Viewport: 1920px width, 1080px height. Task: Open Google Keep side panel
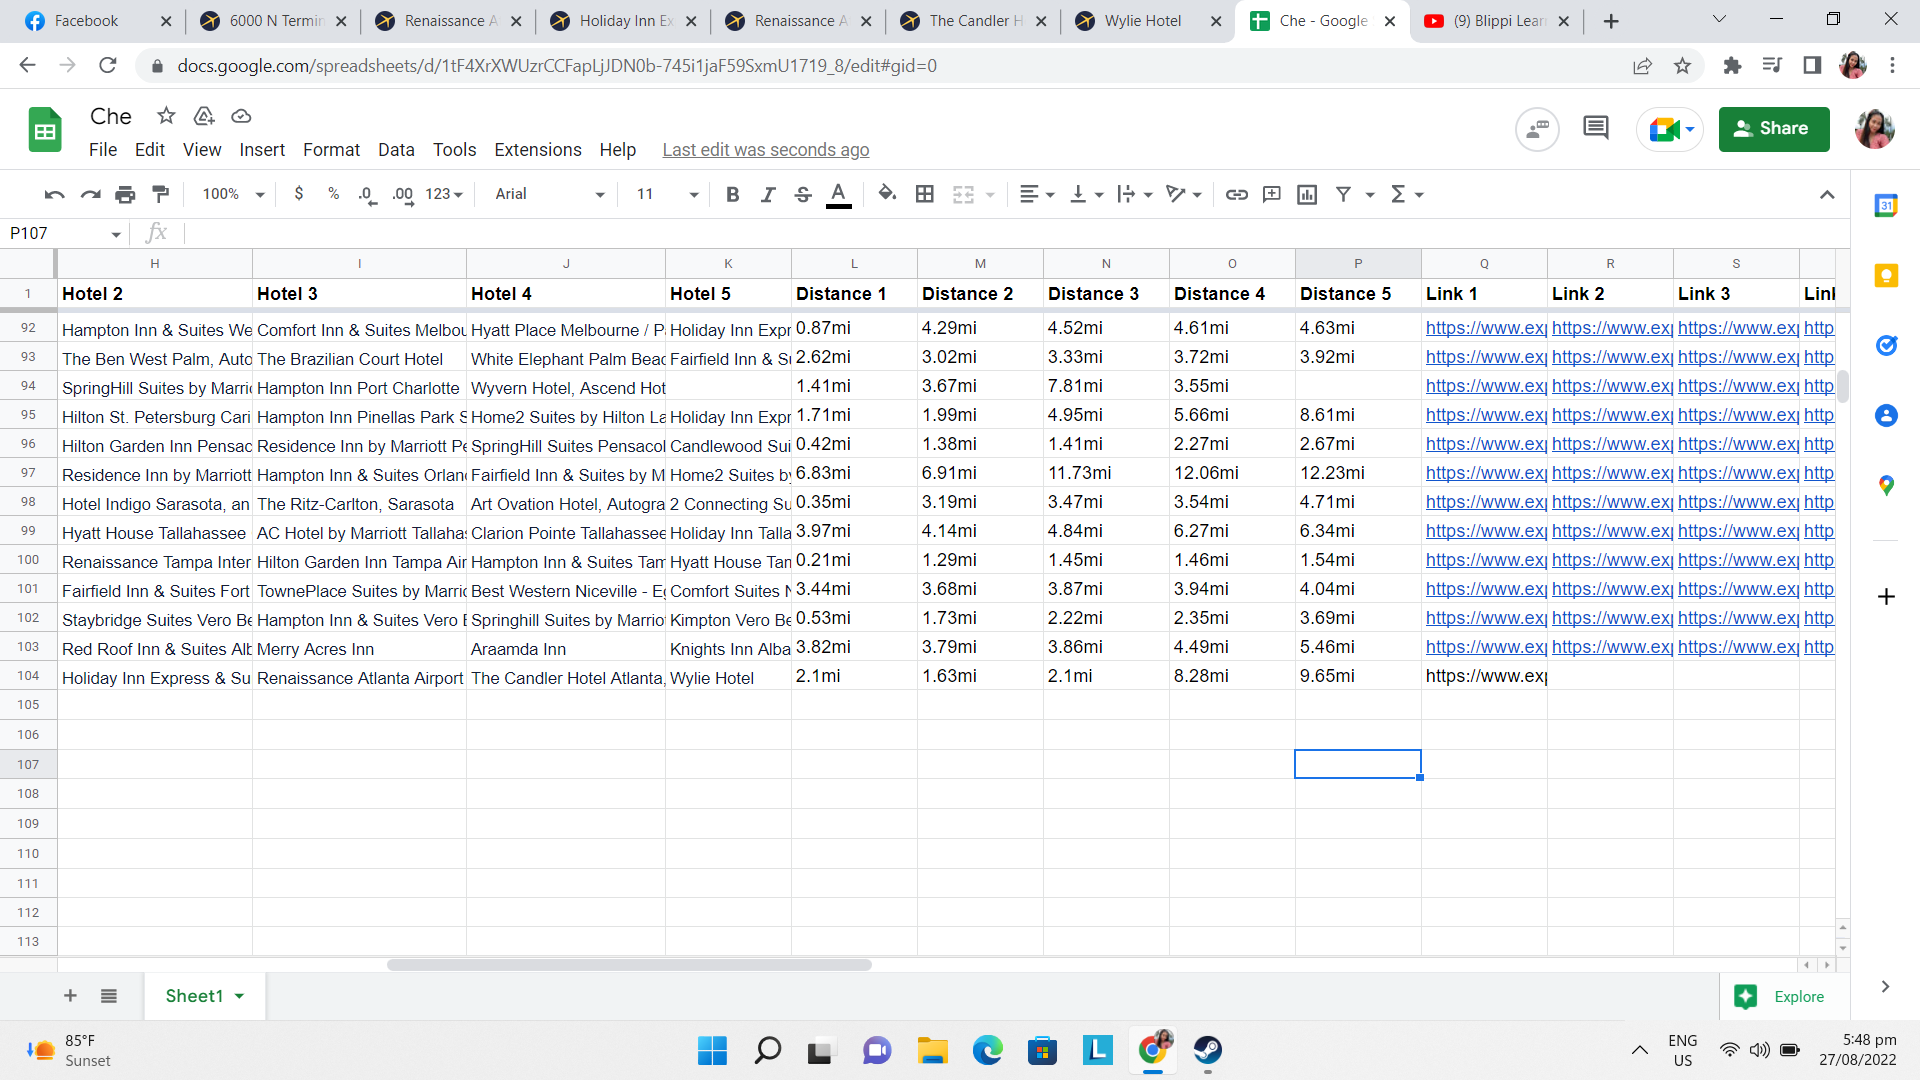[1886, 275]
